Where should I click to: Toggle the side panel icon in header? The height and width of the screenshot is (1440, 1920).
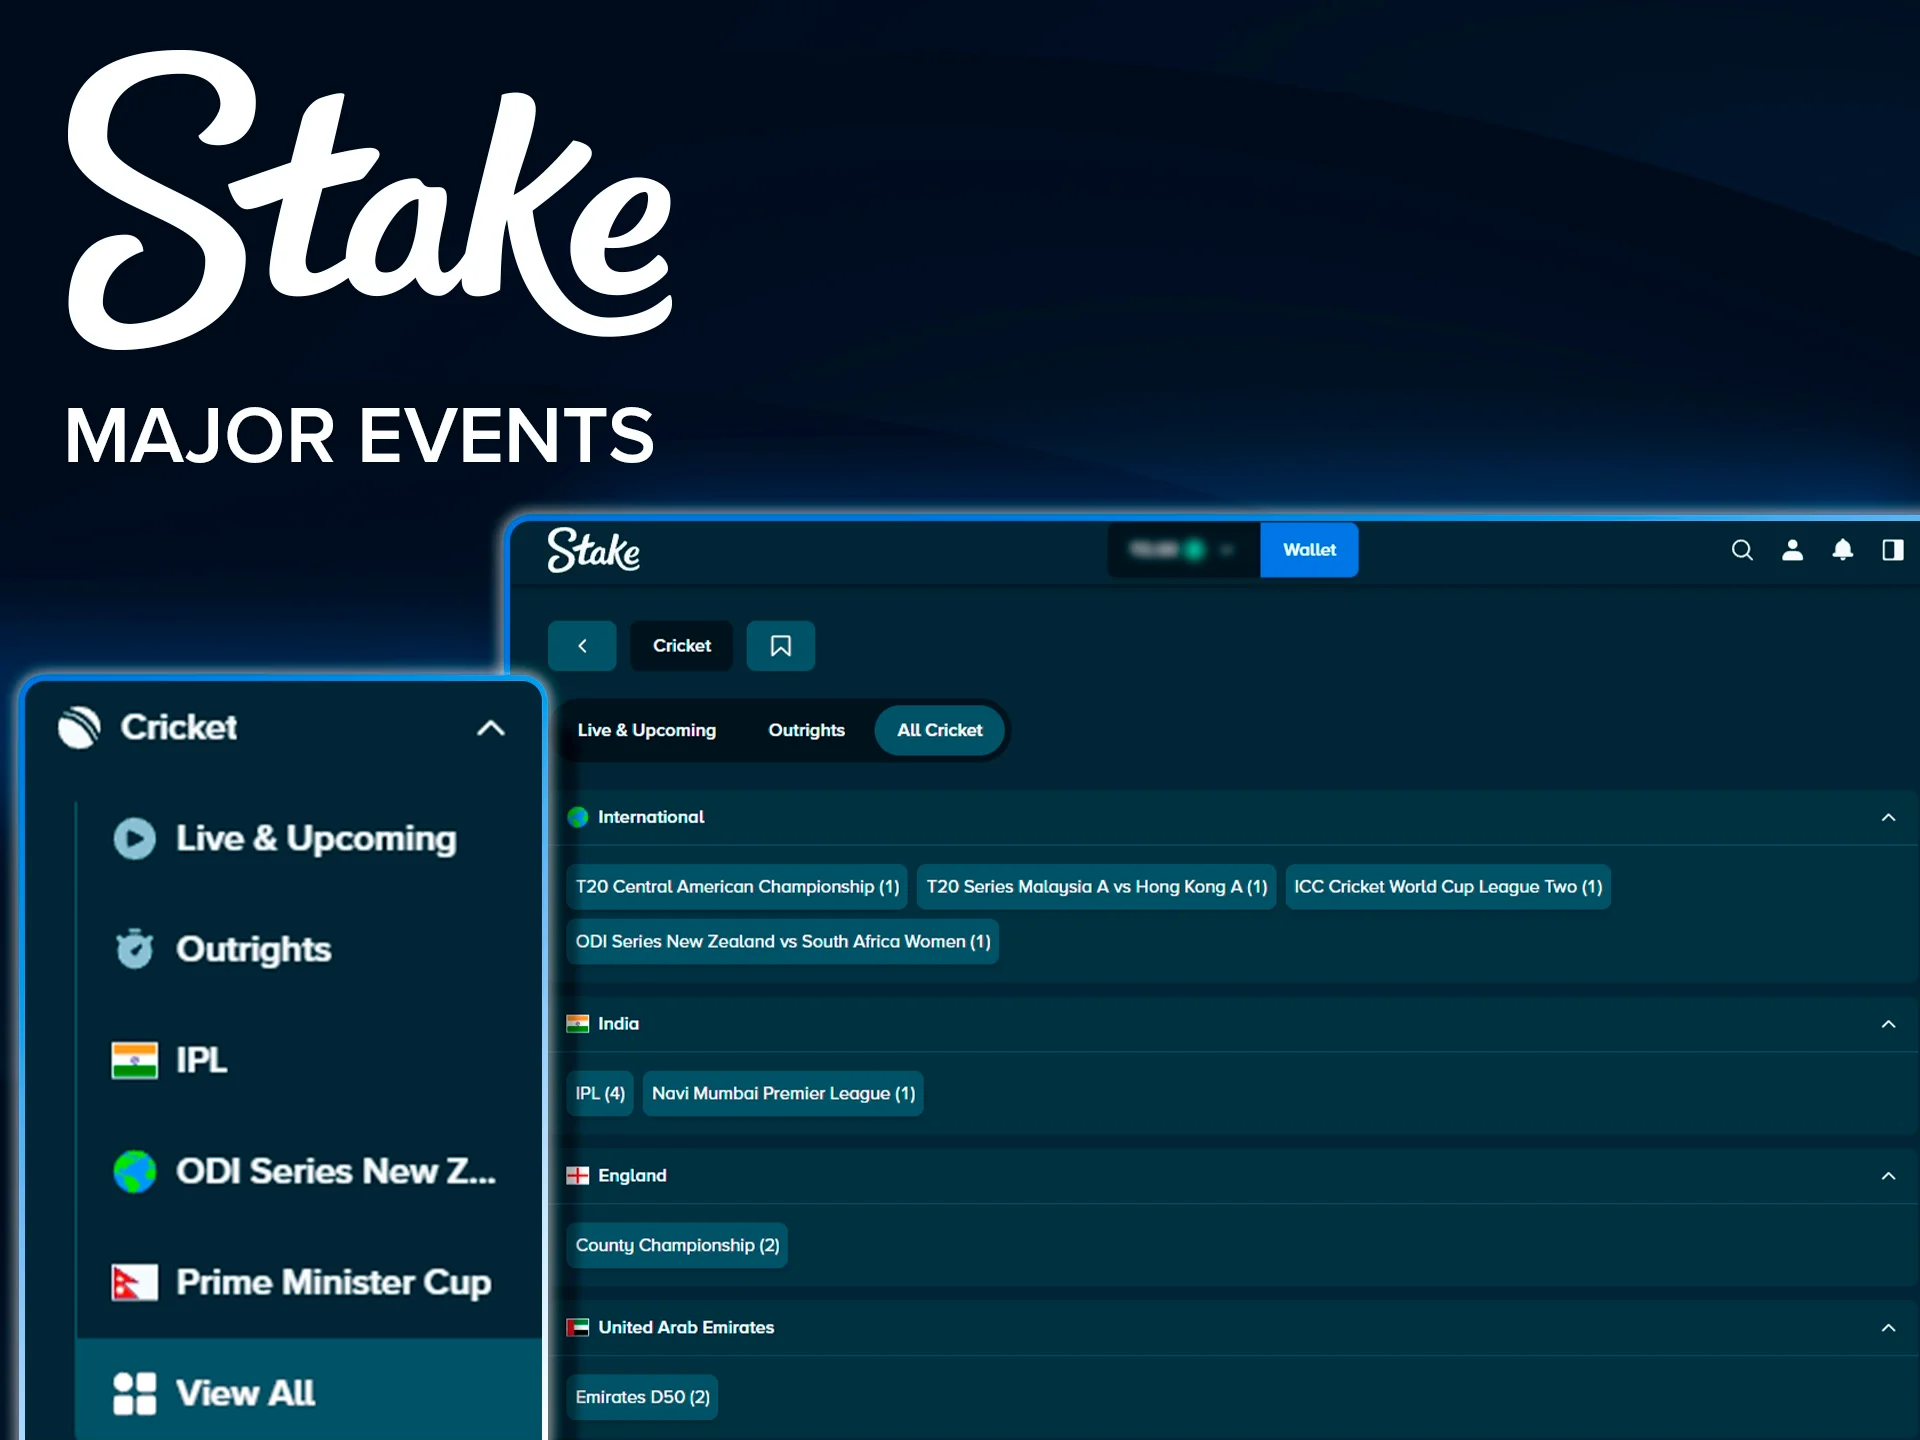(x=1892, y=550)
